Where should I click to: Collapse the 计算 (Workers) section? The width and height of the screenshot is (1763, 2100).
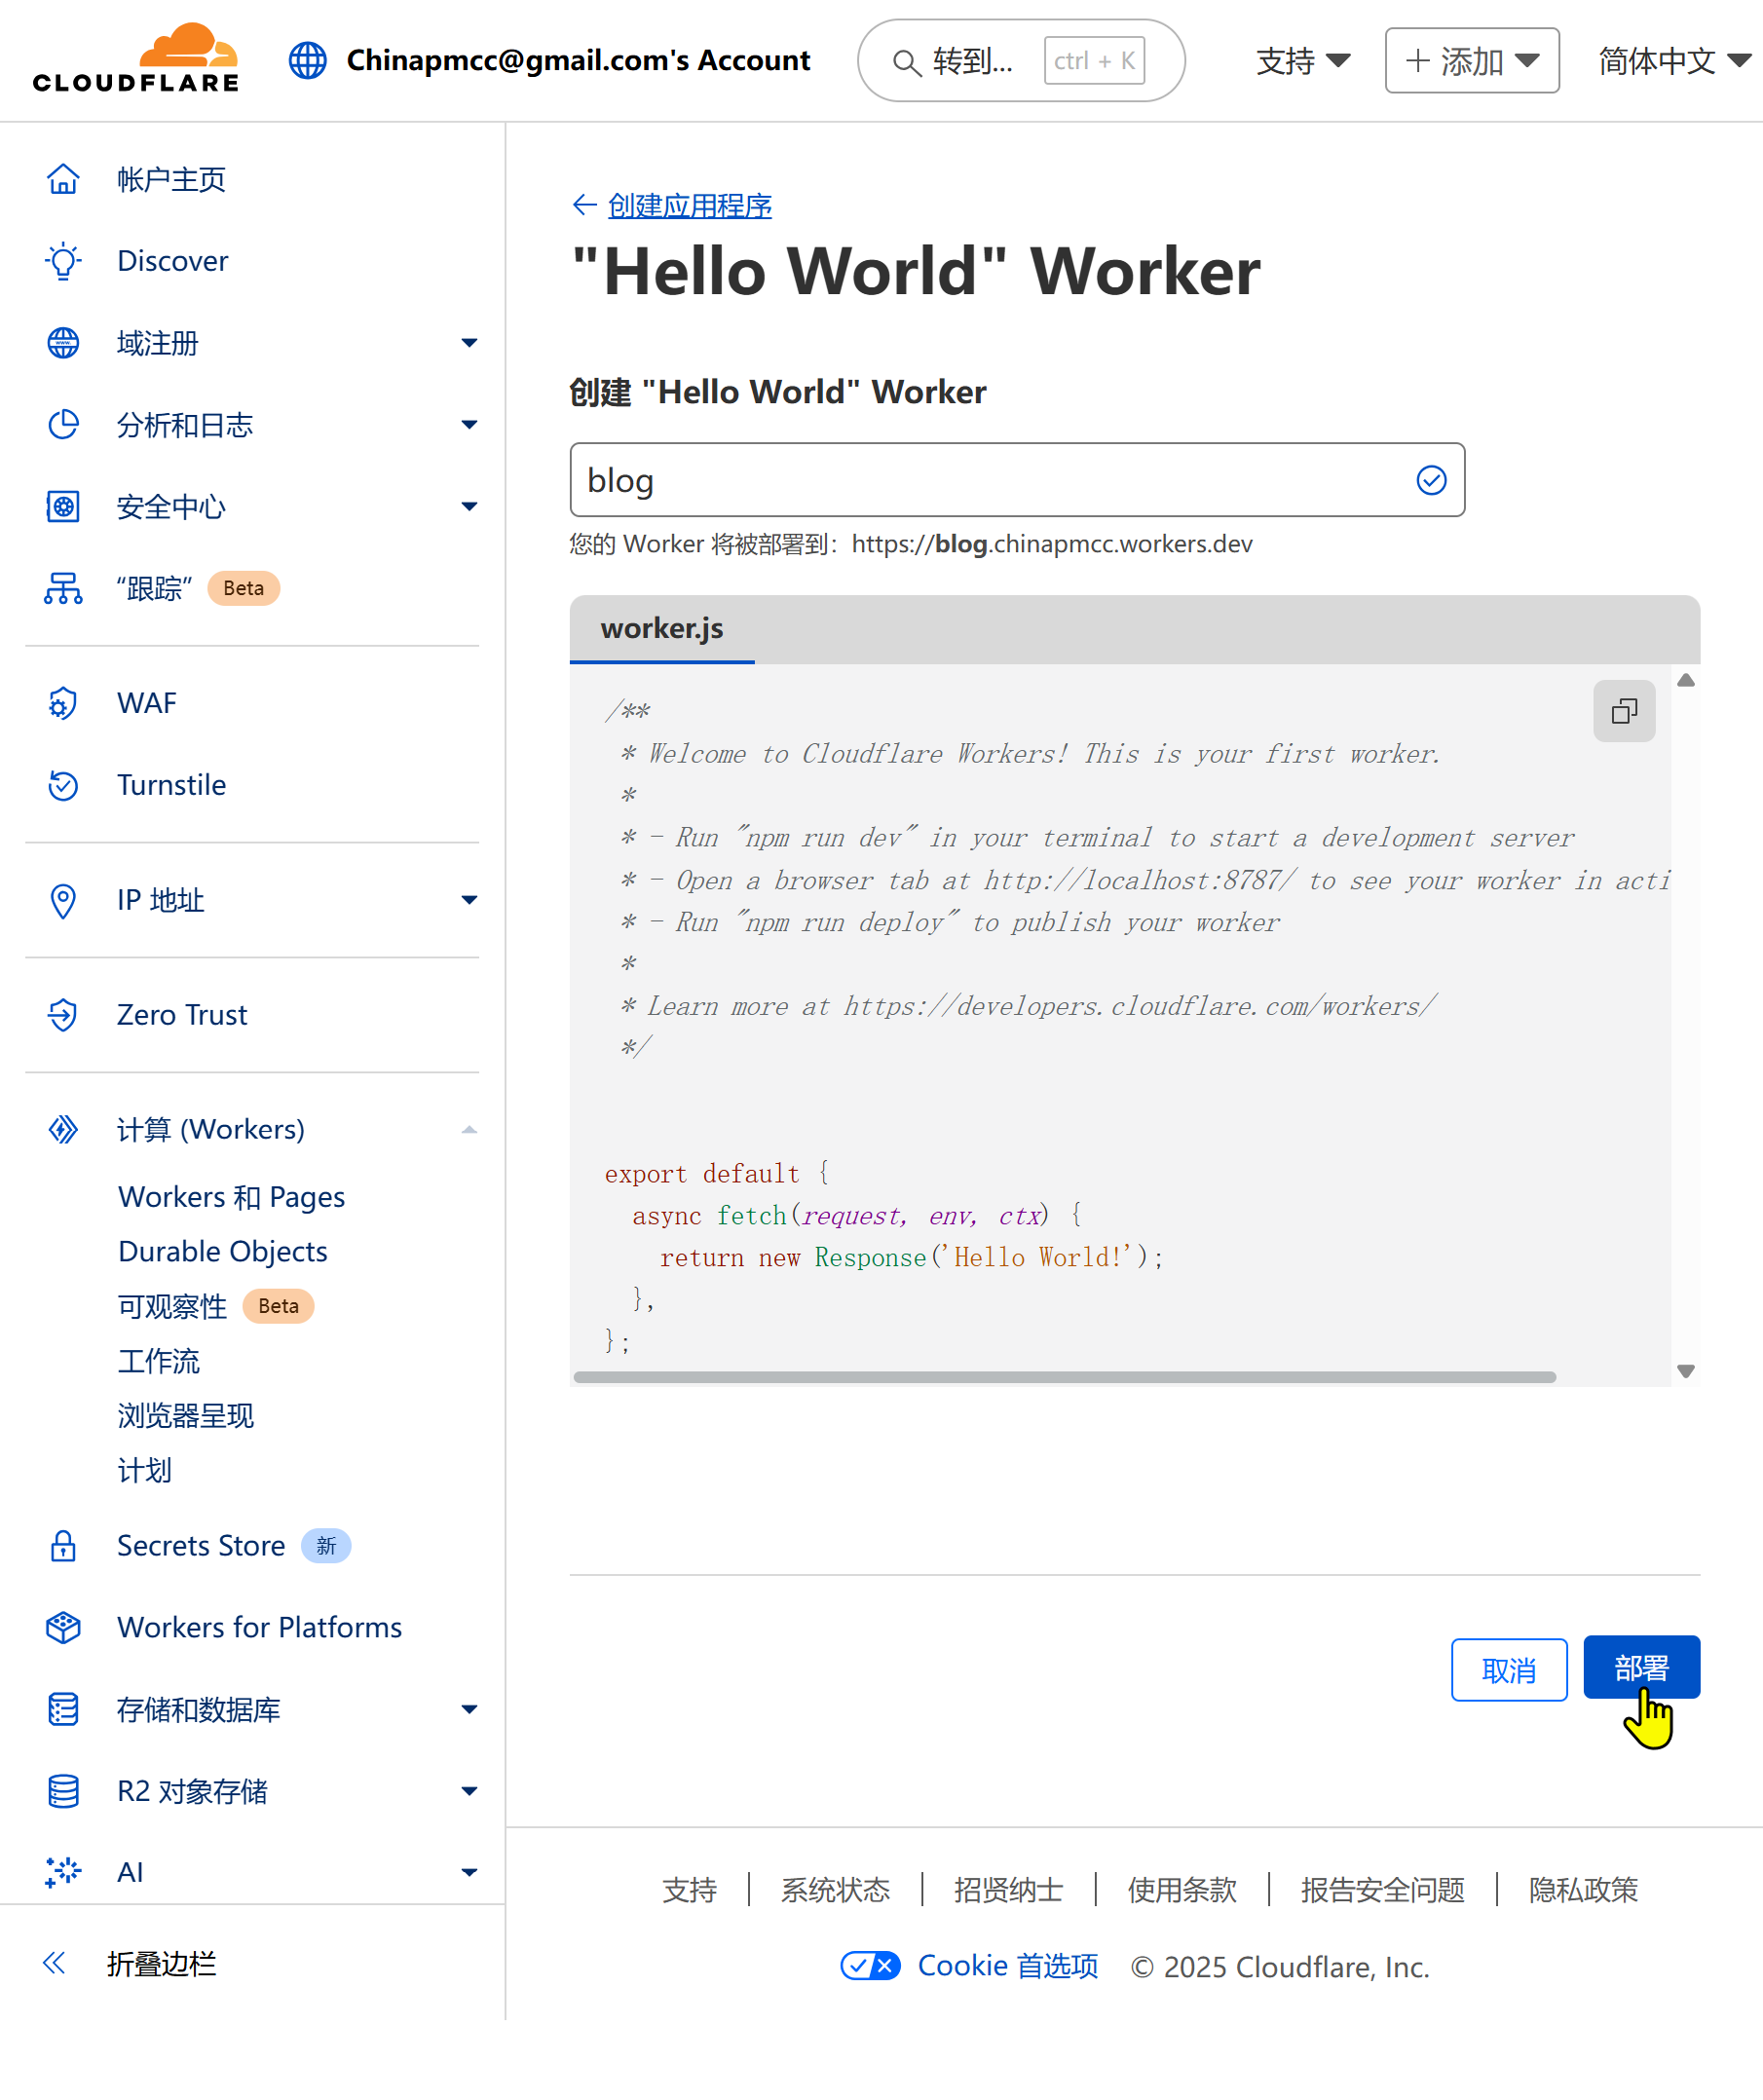click(x=468, y=1130)
